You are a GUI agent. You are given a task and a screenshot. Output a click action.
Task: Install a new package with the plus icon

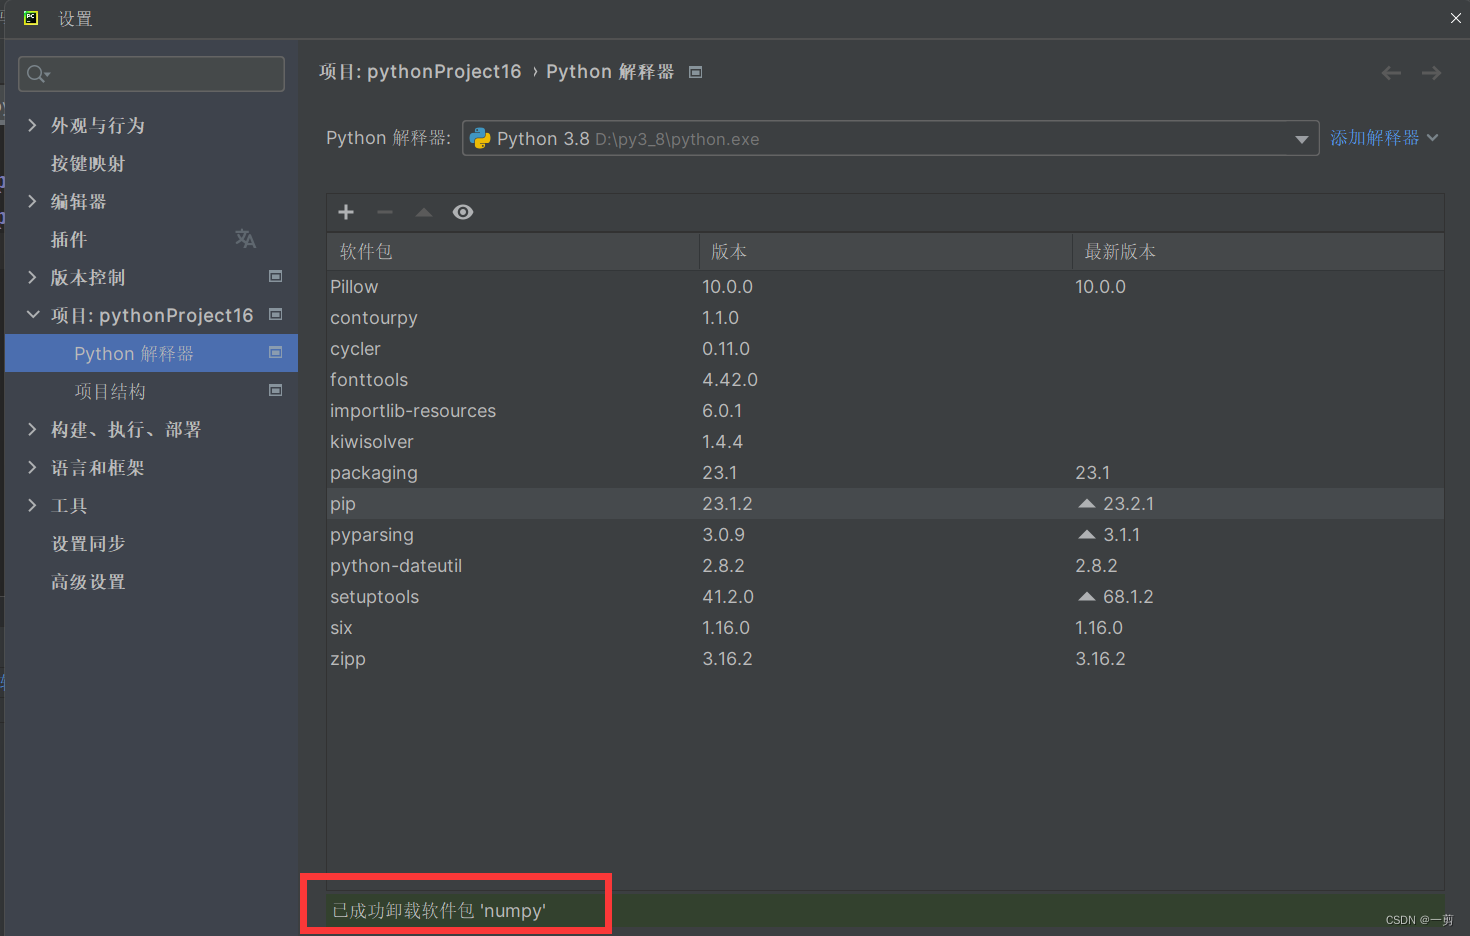[x=345, y=212]
